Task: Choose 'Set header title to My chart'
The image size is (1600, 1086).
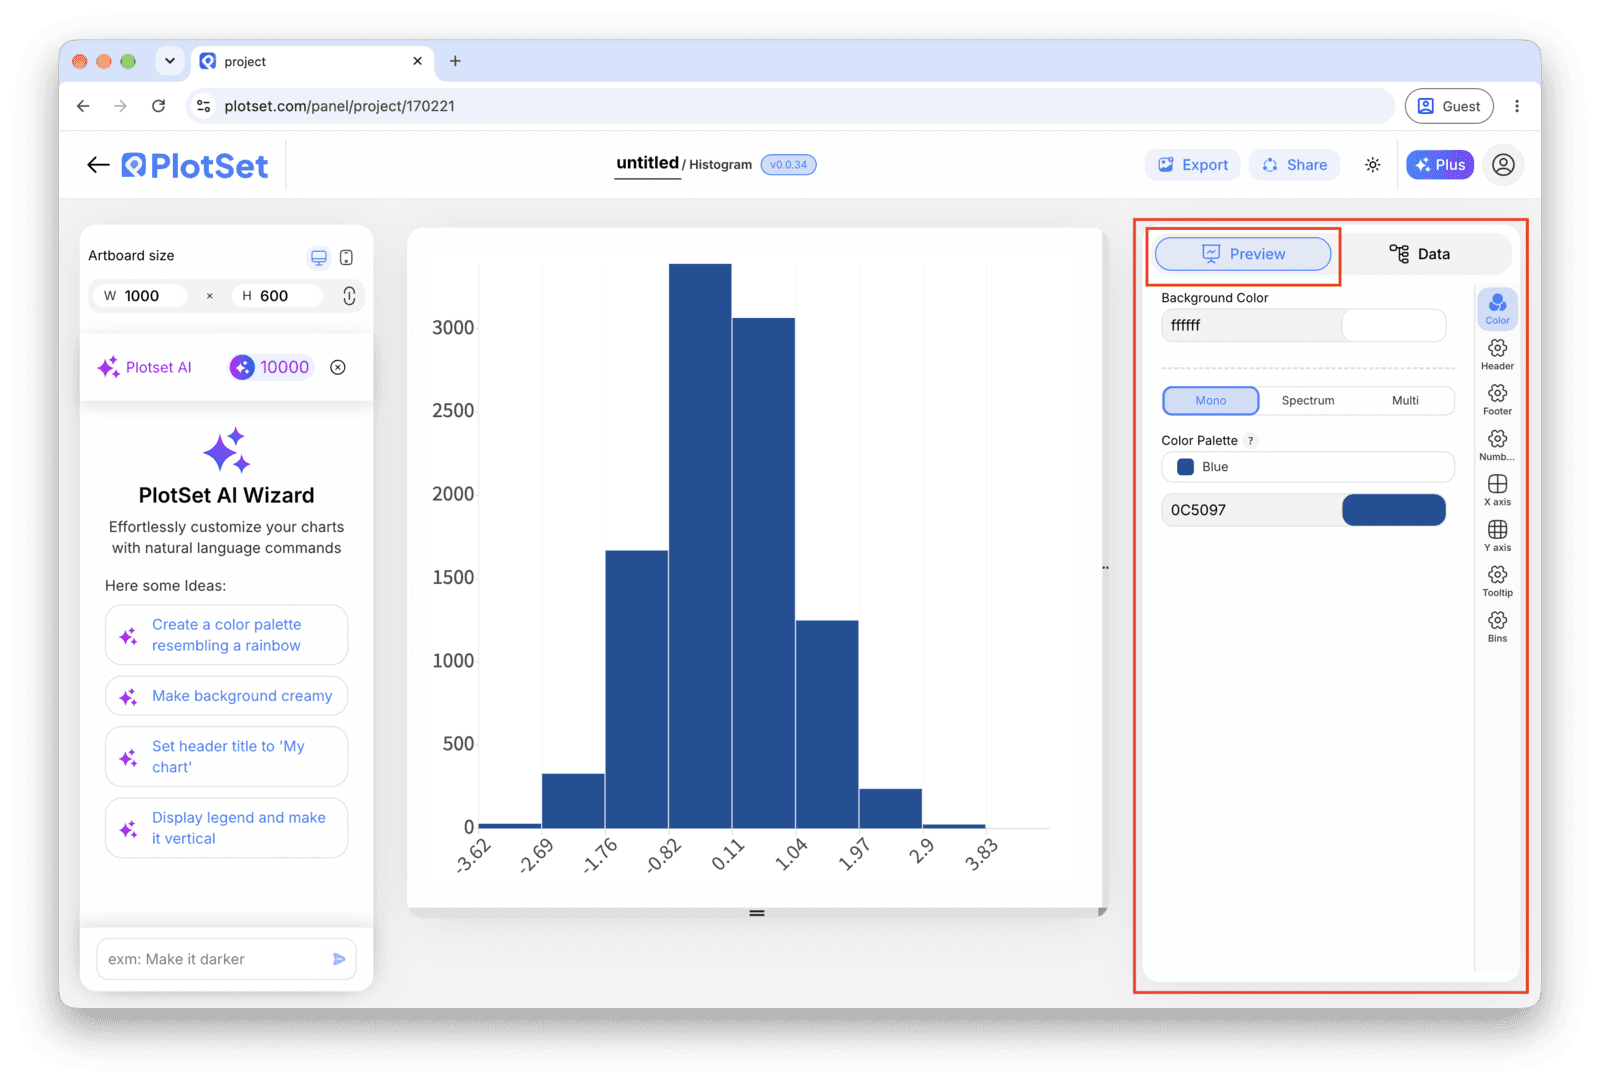Action: (226, 757)
